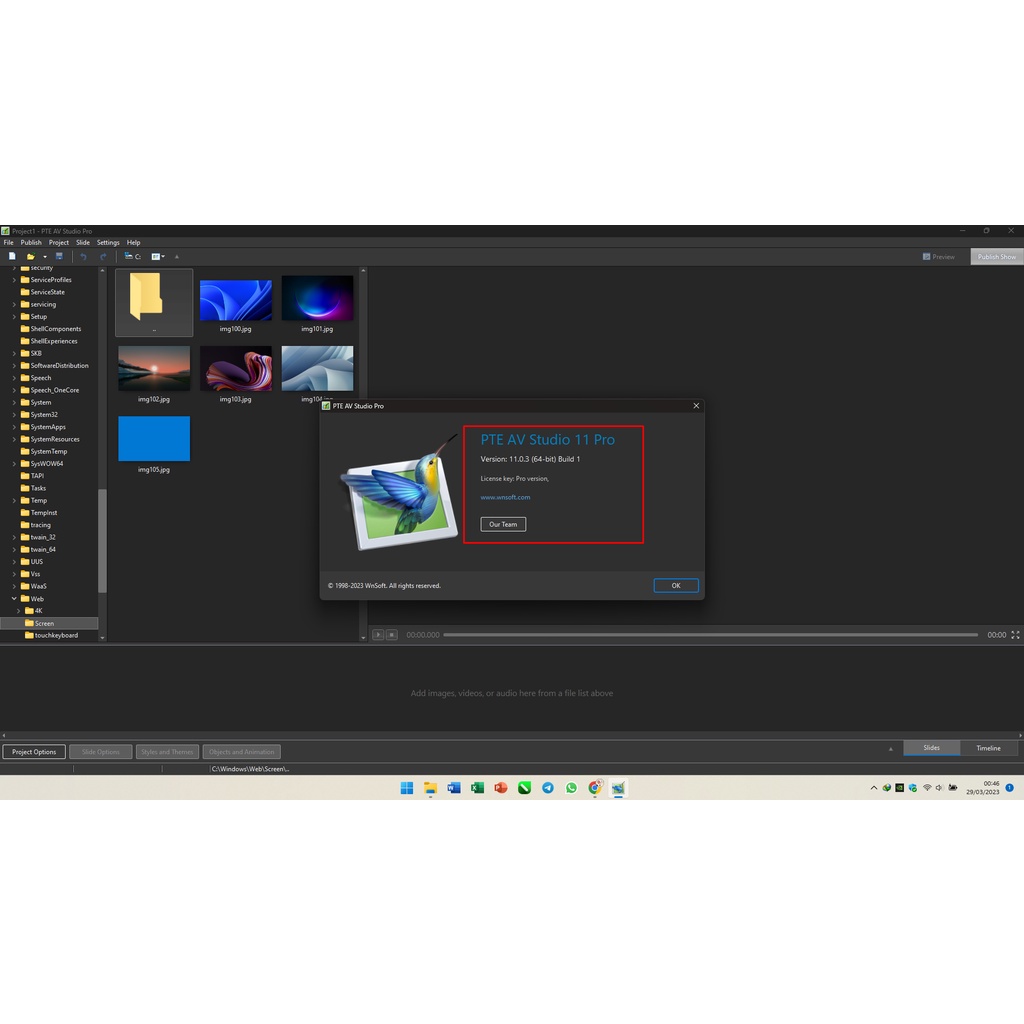Click the Our Team button

click(503, 524)
